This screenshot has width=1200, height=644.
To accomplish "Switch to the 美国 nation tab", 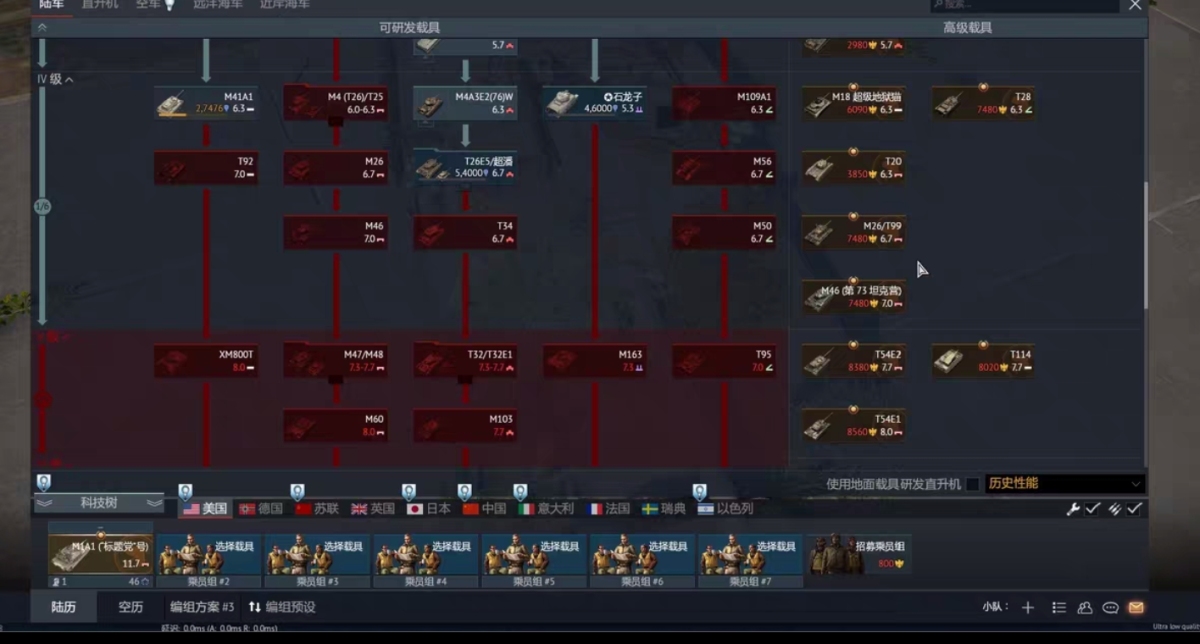I will 205,509.
